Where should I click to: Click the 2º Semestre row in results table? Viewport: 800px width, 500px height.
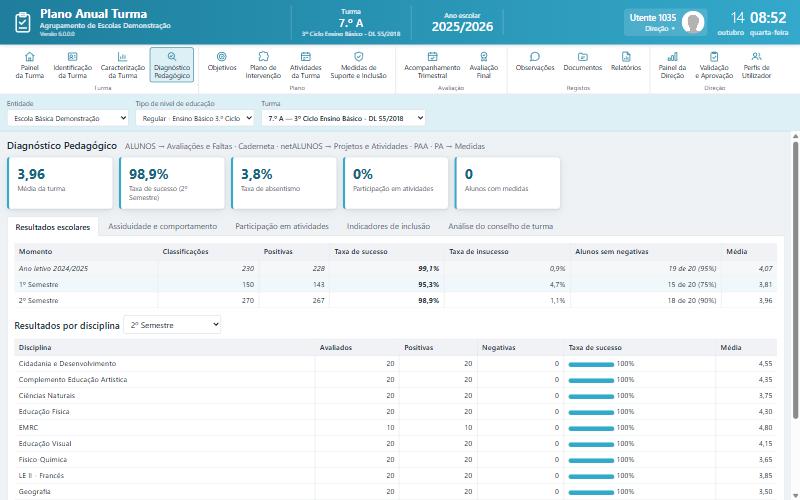point(395,301)
